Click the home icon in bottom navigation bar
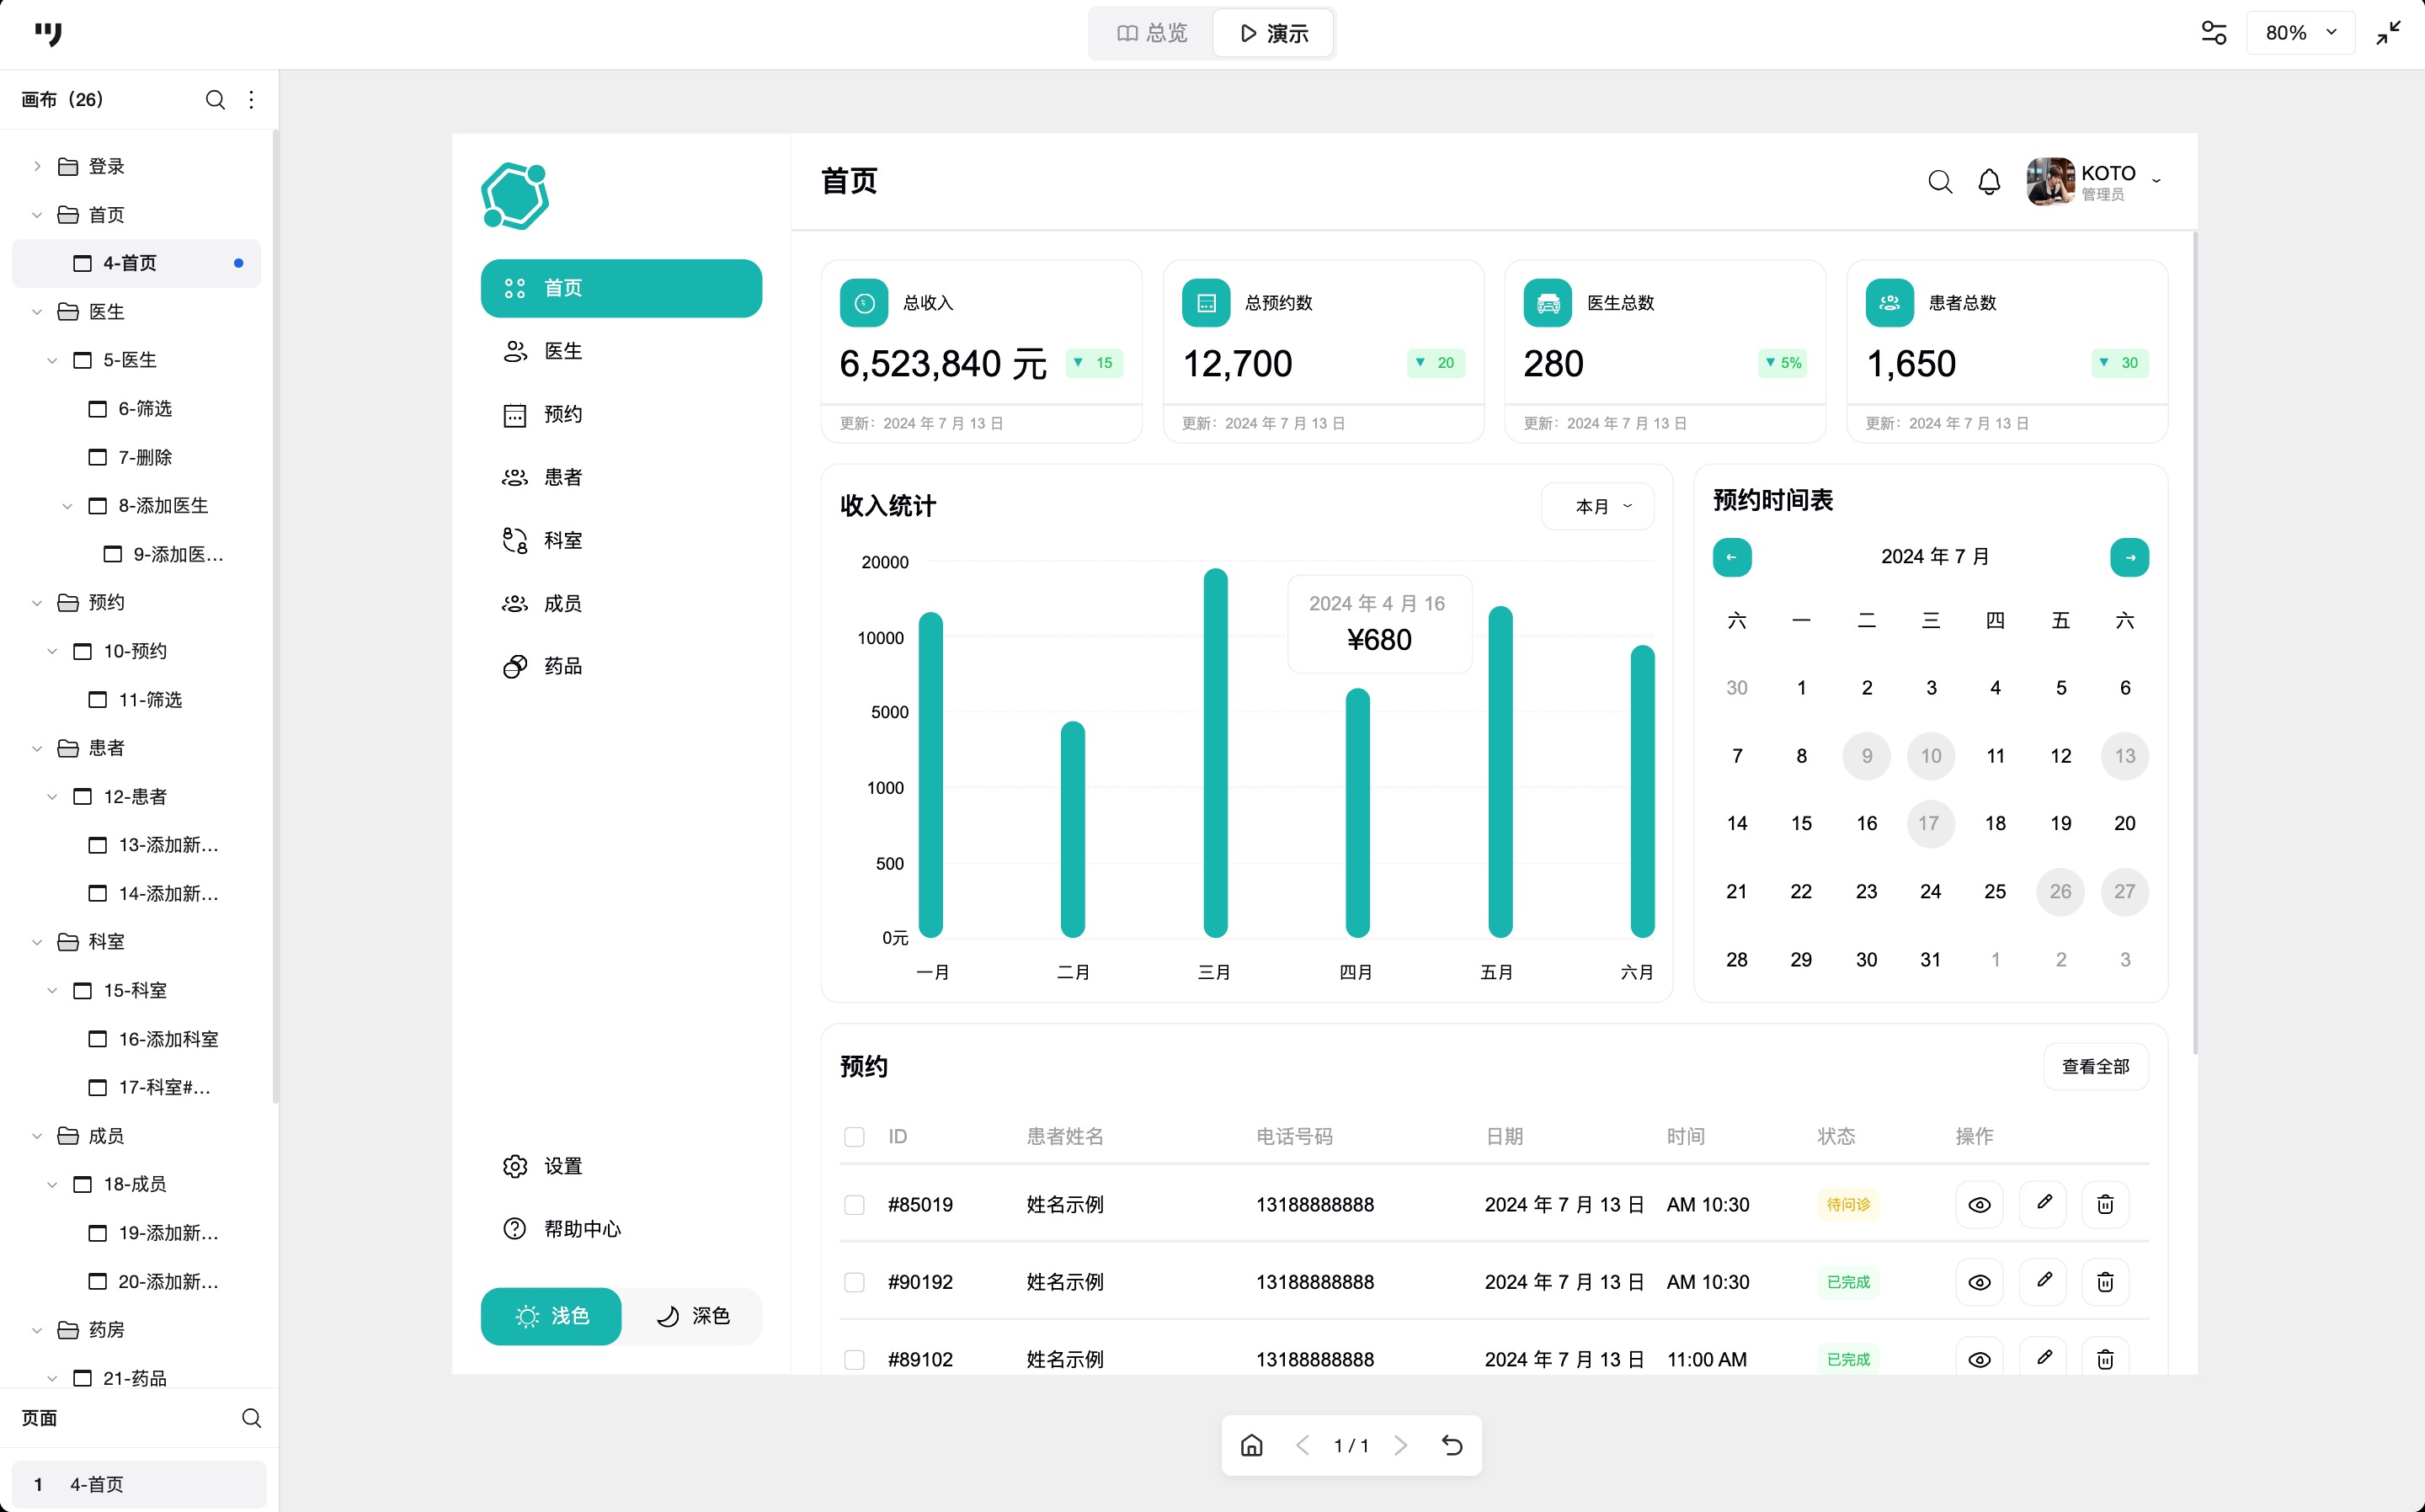This screenshot has width=2425, height=1512. [1251, 1445]
